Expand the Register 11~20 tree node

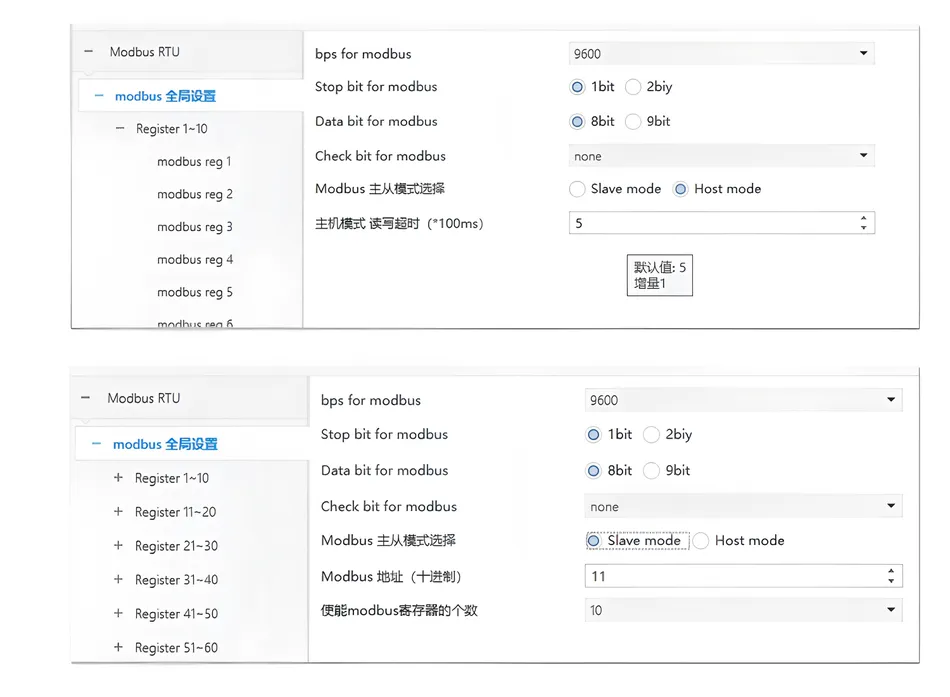[x=118, y=512]
